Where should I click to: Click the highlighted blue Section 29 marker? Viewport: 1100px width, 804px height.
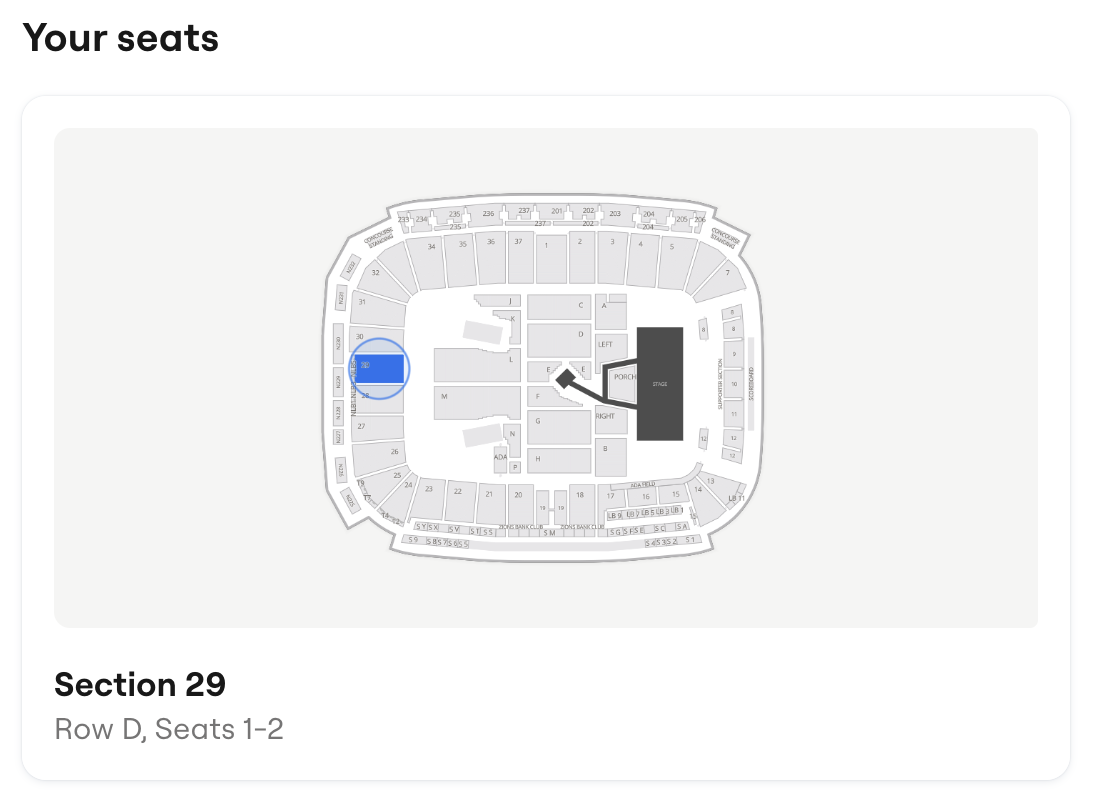[x=380, y=368]
